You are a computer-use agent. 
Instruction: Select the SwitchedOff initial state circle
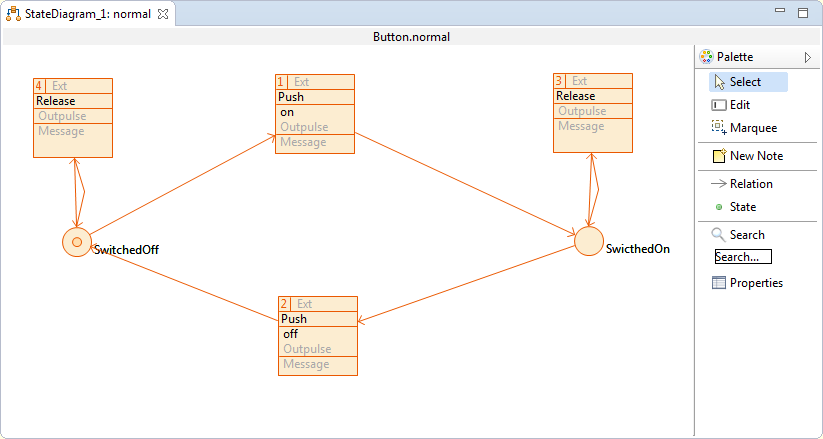[77, 242]
